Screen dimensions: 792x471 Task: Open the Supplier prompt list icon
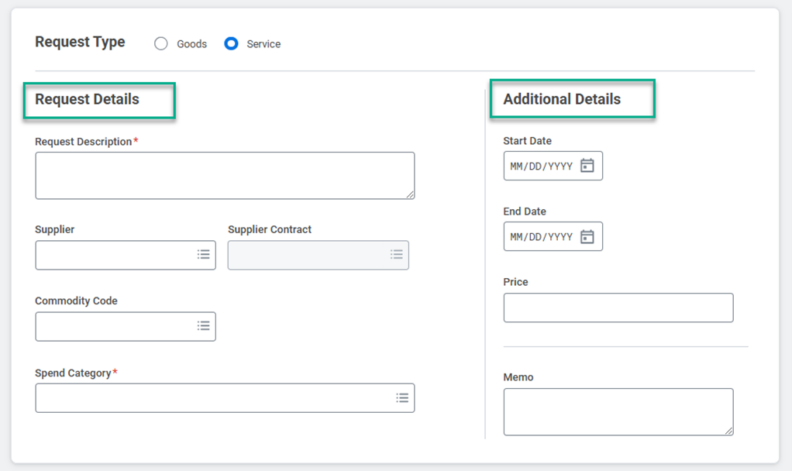click(x=203, y=255)
